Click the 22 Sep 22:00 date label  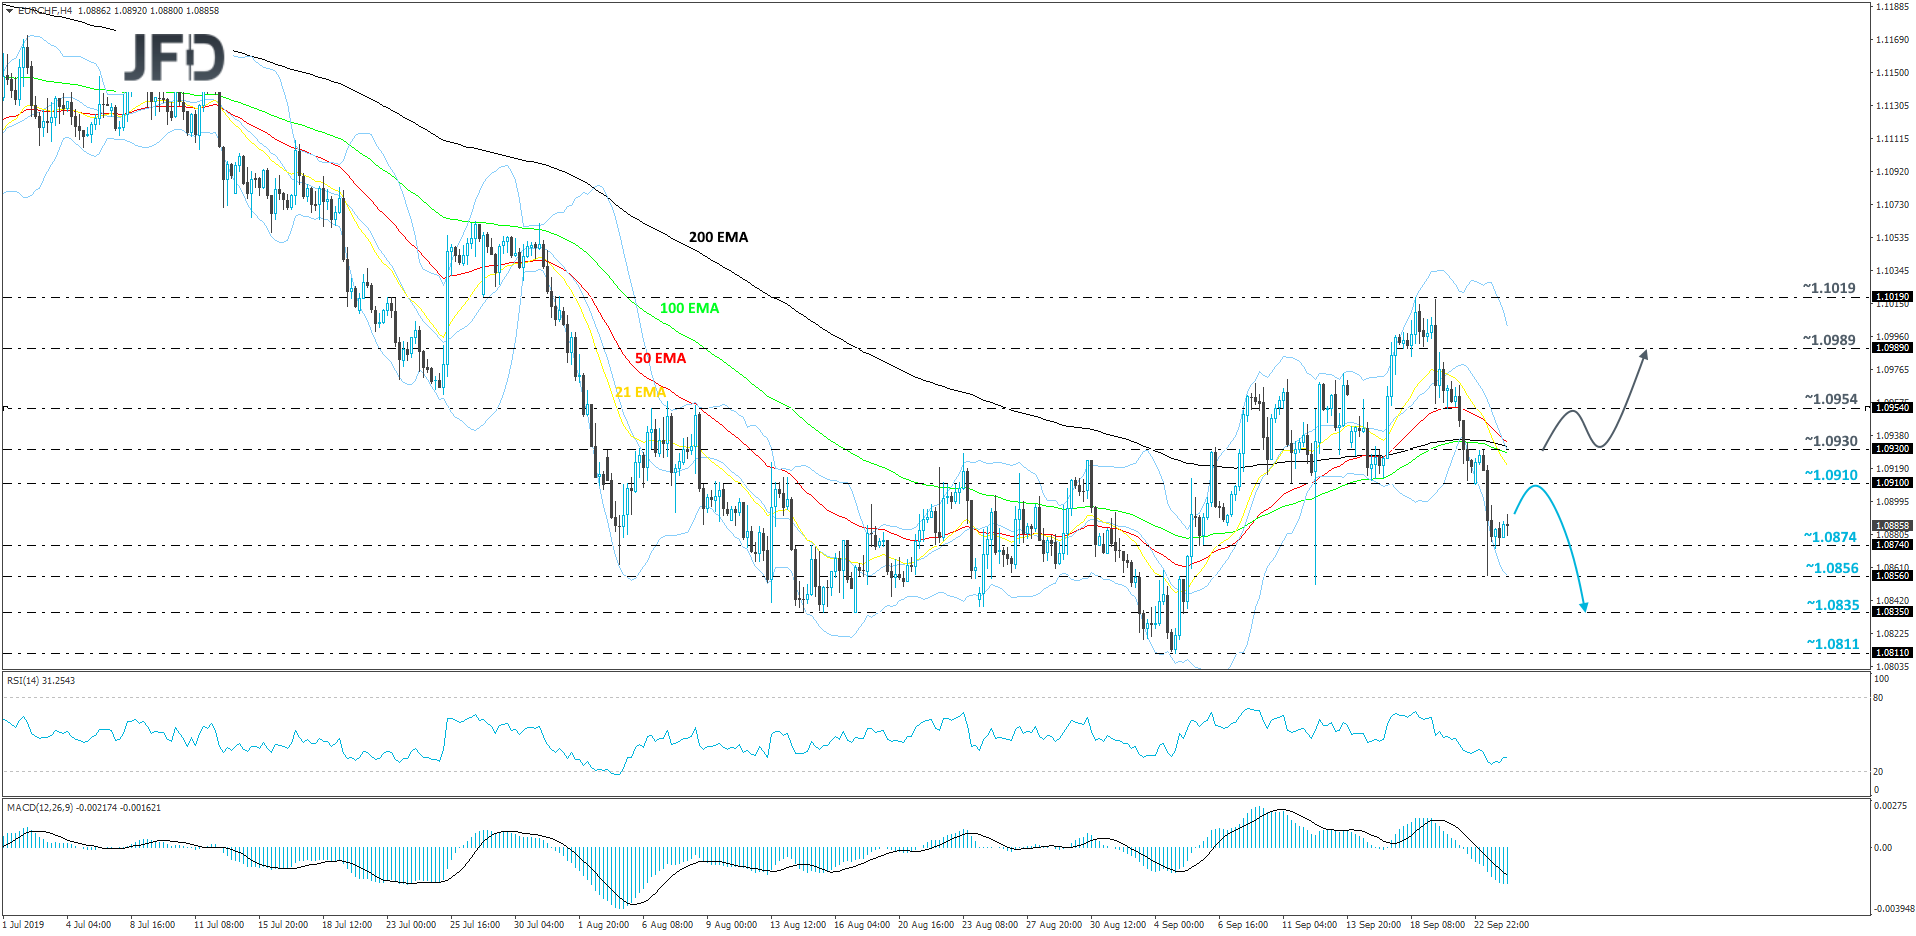(1501, 925)
